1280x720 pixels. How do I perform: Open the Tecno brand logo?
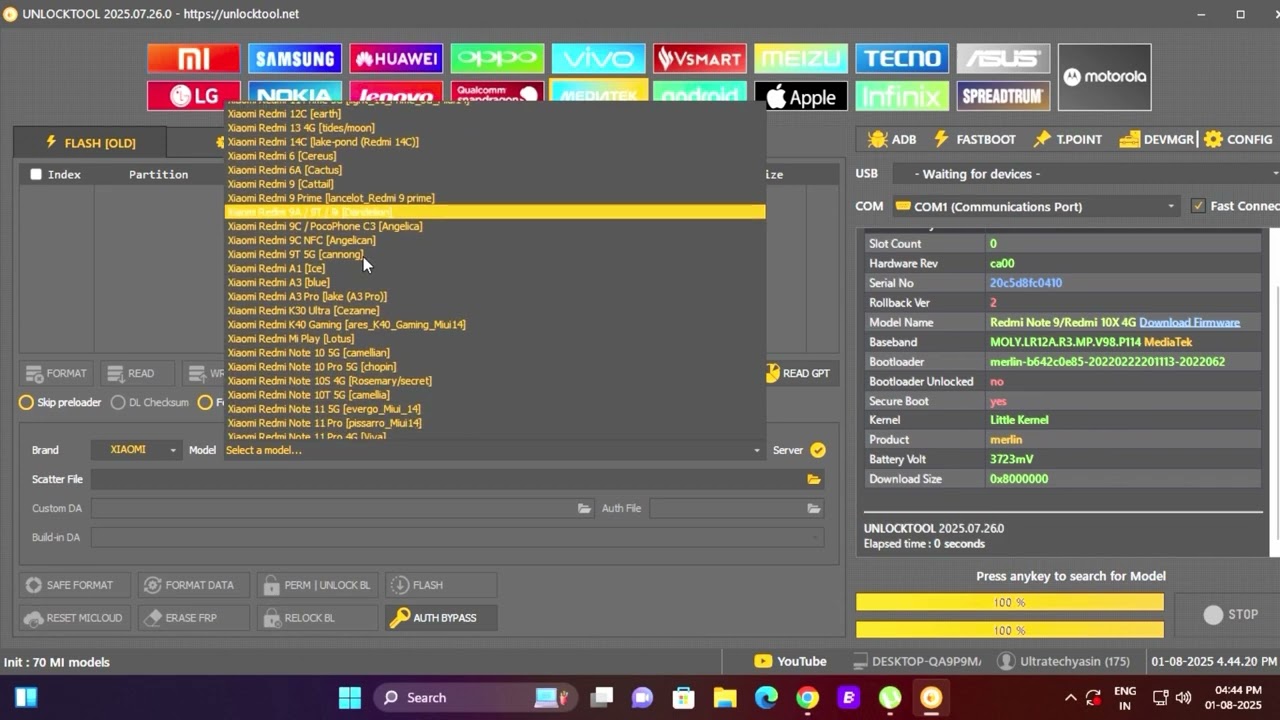(902, 59)
